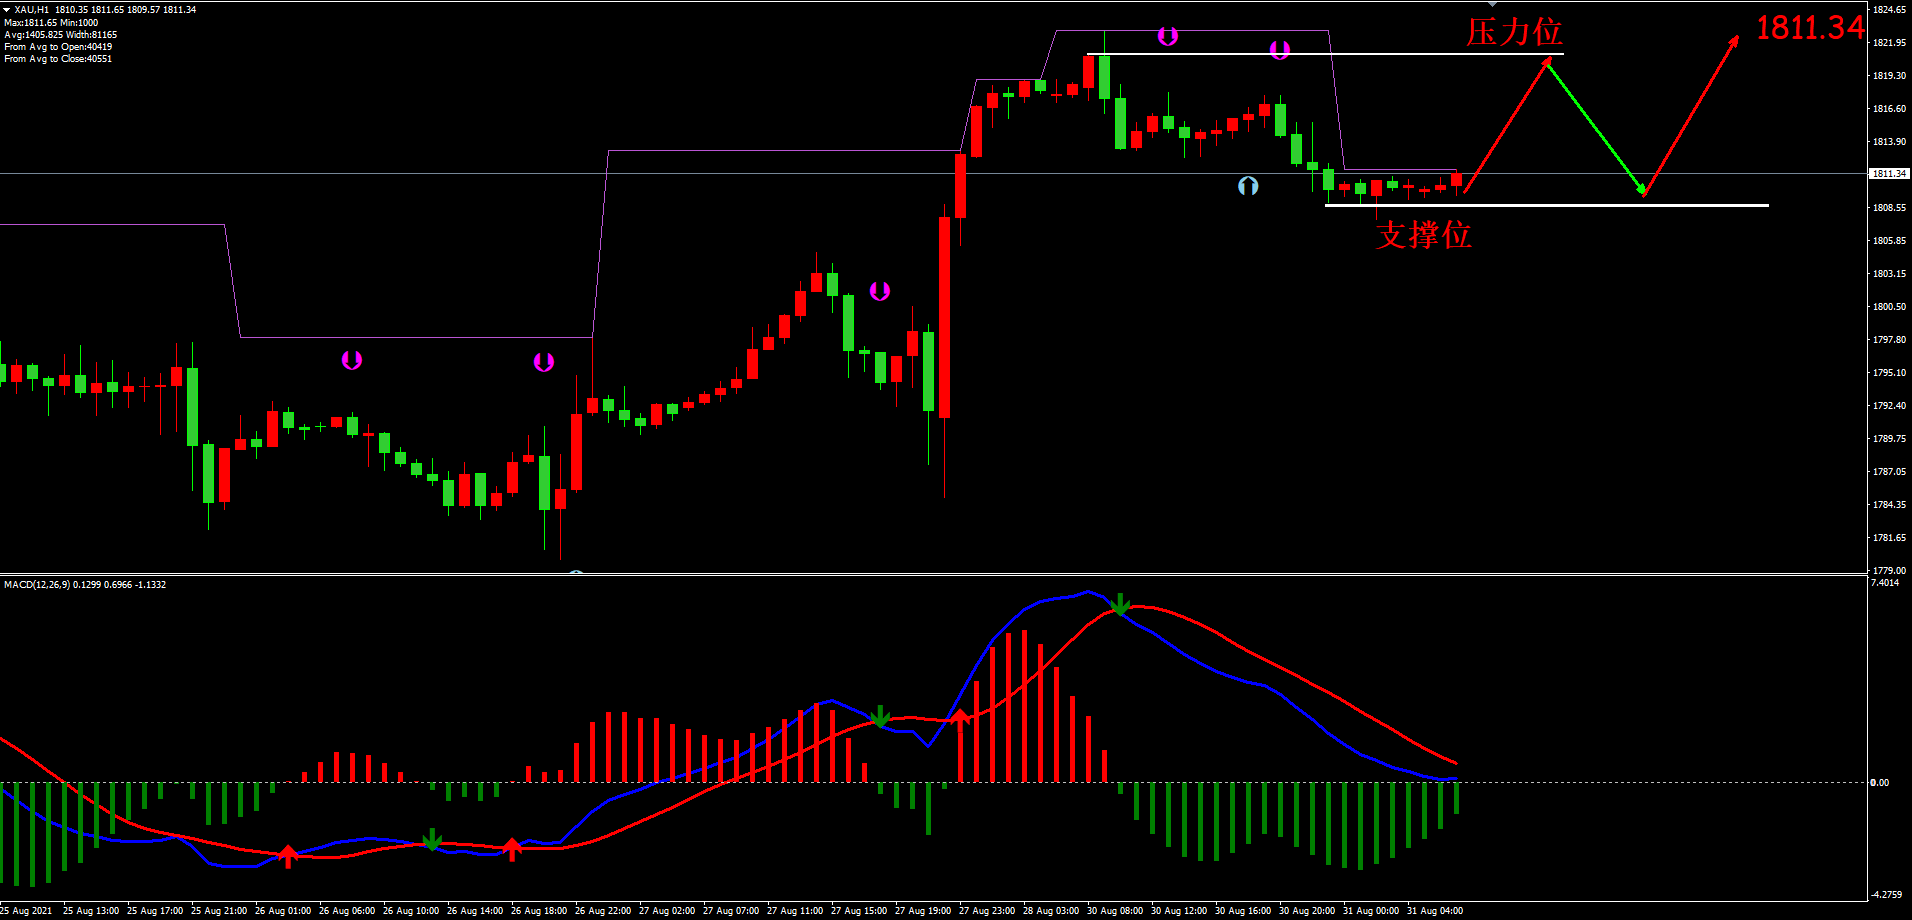The image size is (1912, 920).
Task: Click -4.2759 on the MACD scale
Action: point(1886,894)
